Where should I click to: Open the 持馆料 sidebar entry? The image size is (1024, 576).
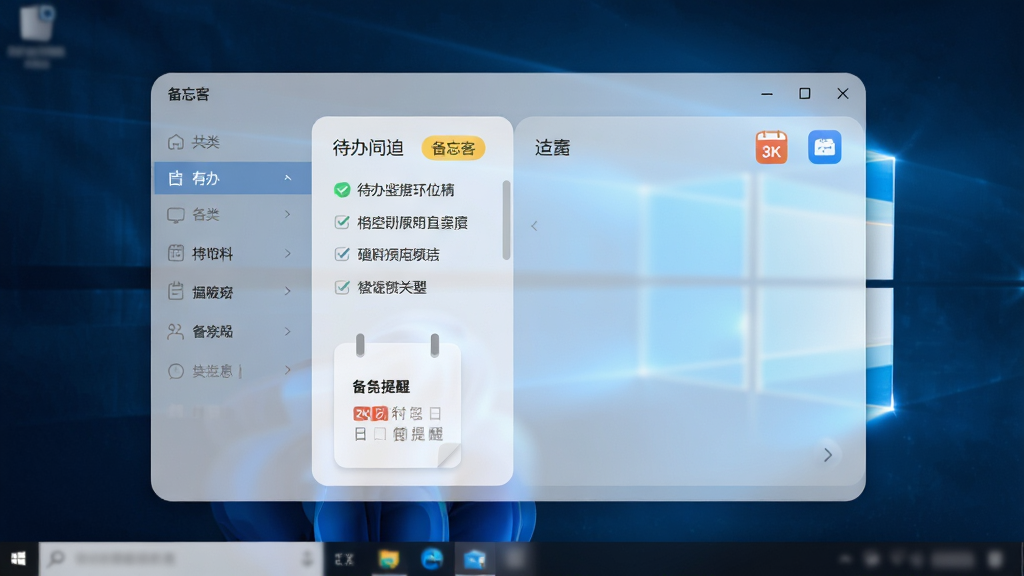coord(232,253)
